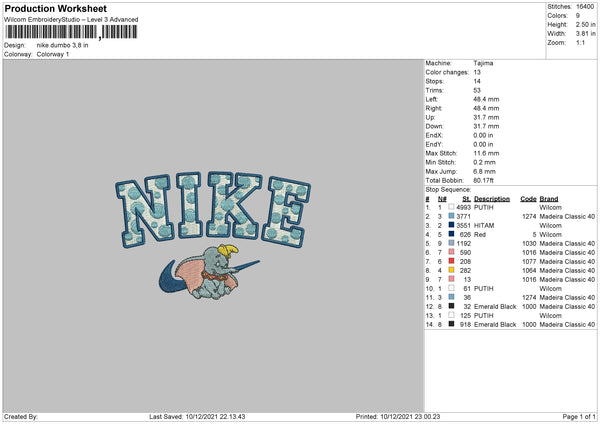Click 'Wilcom EmbroideryStudio – Level 3 Advanced' text

tap(71, 20)
